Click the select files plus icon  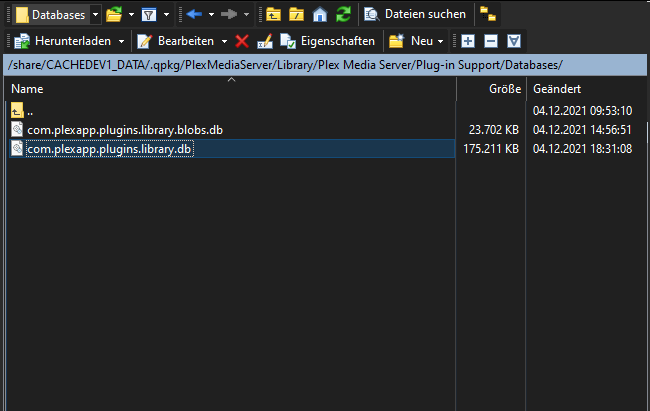click(468, 41)
